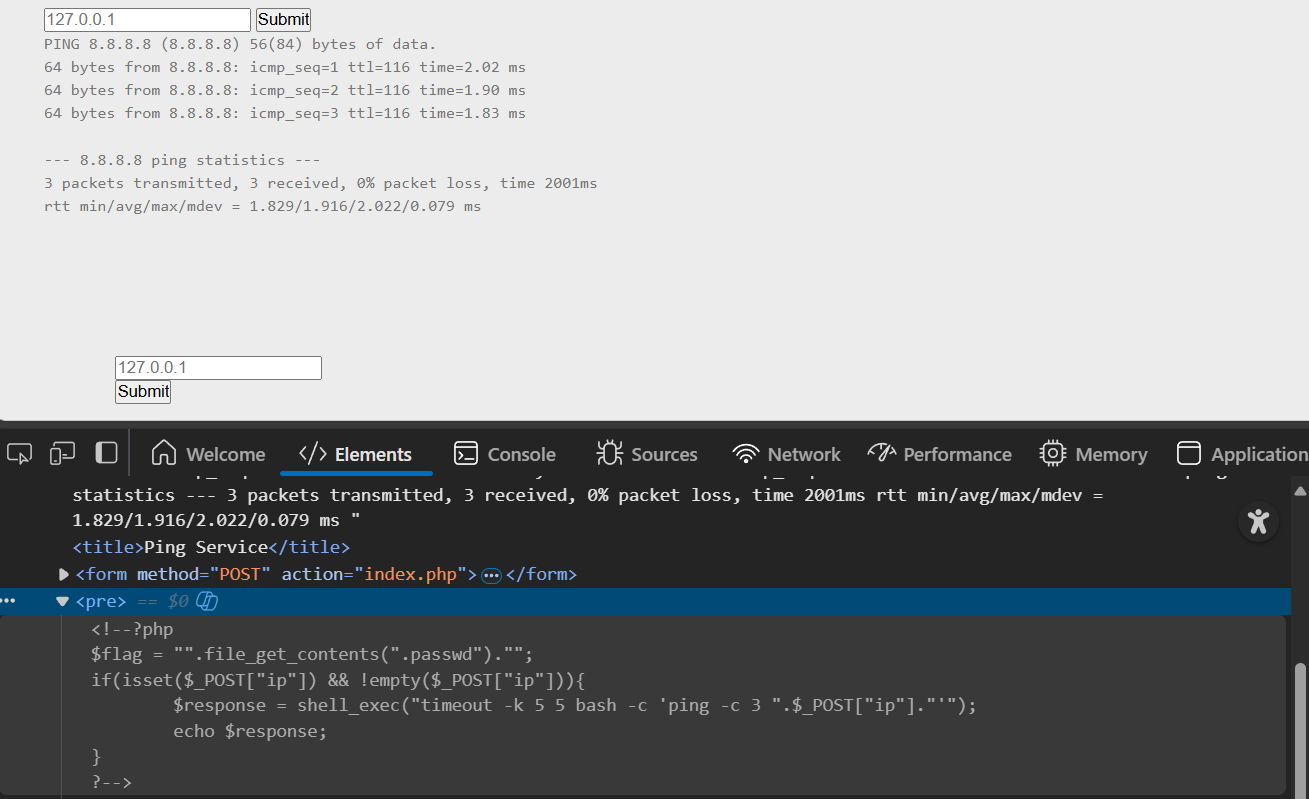Toggle device emulation mode
Image resolution: width=1309 pixels, height=799 pixels.
[x=63, y=454]
